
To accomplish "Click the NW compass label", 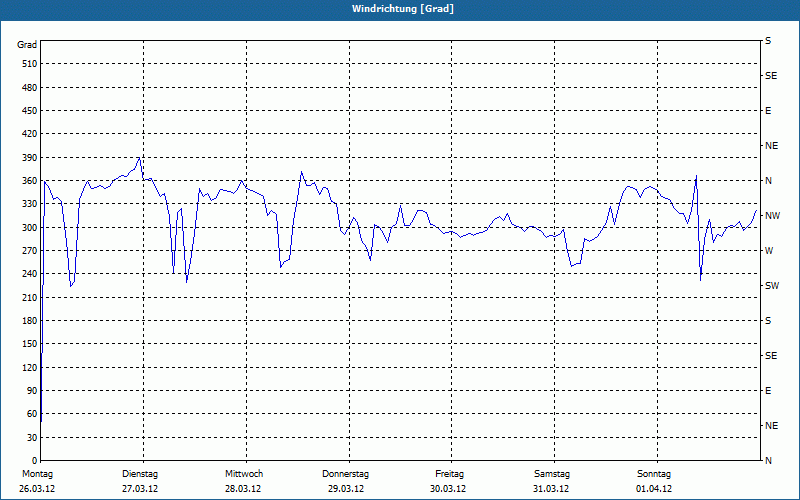I will [772, 216].
